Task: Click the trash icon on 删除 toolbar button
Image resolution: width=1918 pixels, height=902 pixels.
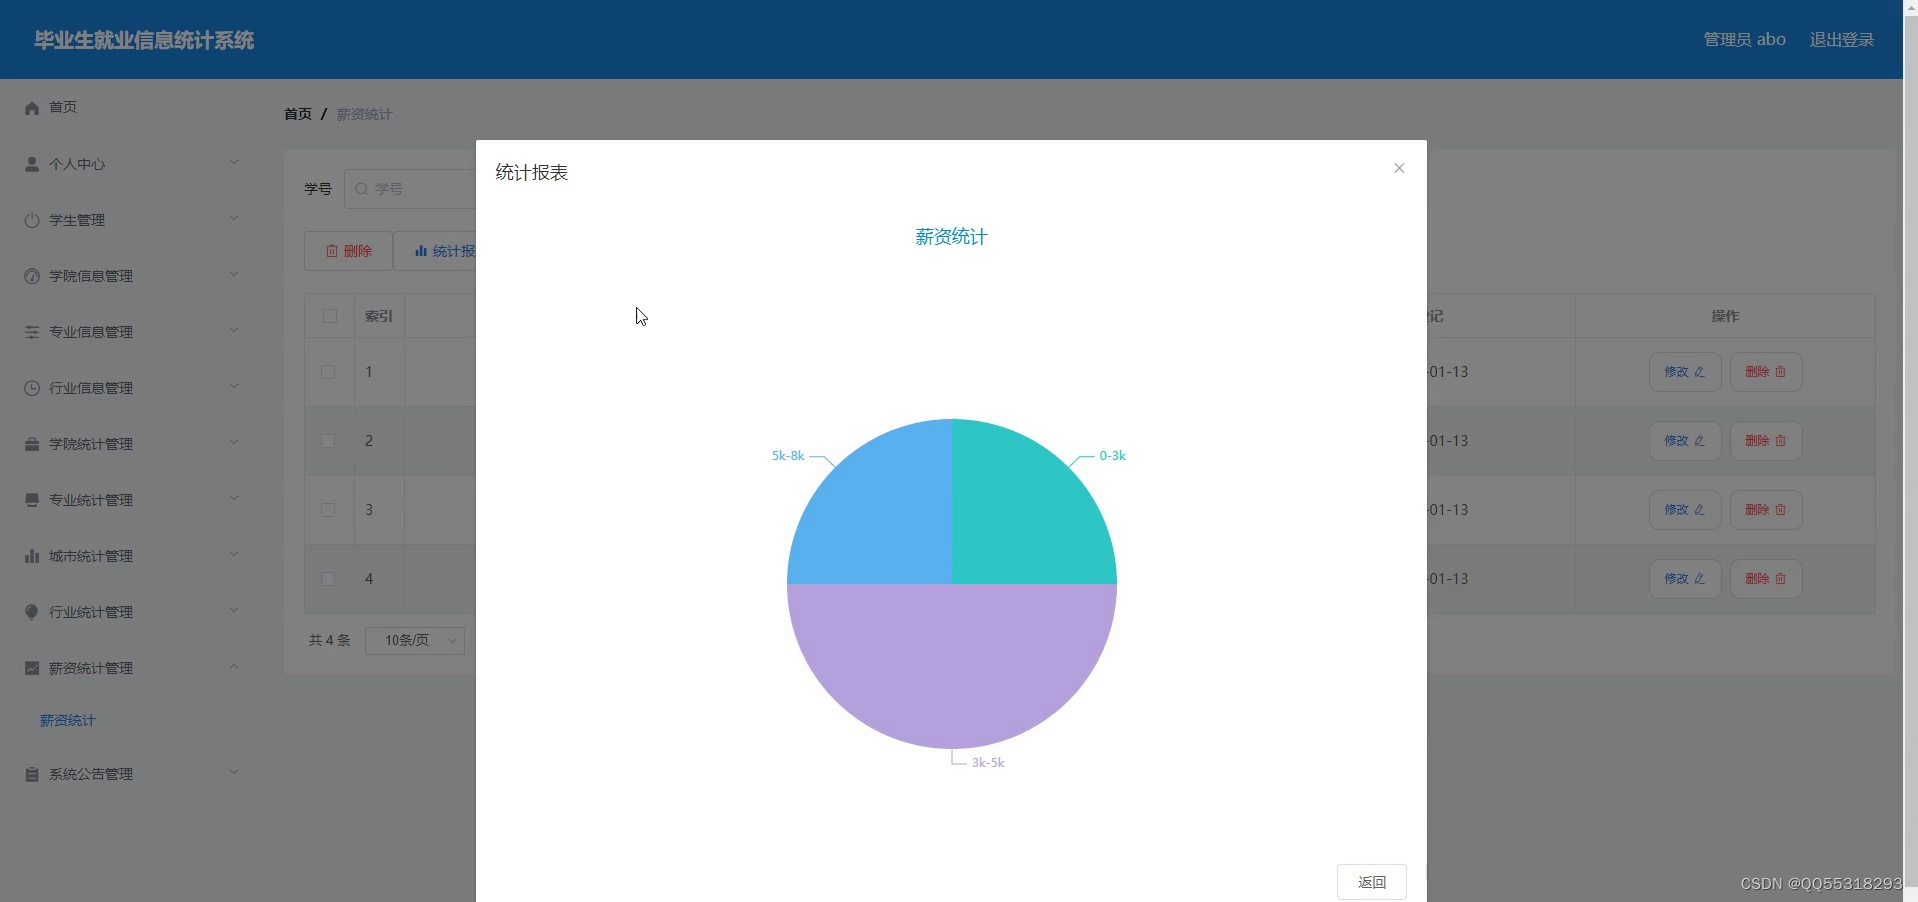Action: (332, 251)
